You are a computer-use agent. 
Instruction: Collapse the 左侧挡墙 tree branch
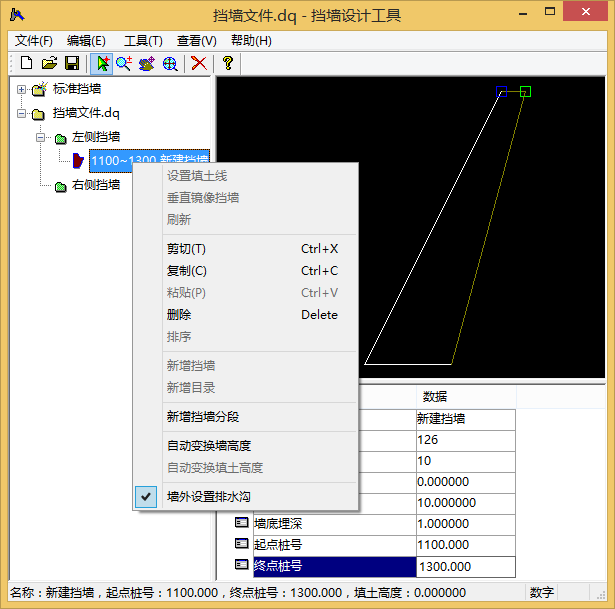(41, 137)
